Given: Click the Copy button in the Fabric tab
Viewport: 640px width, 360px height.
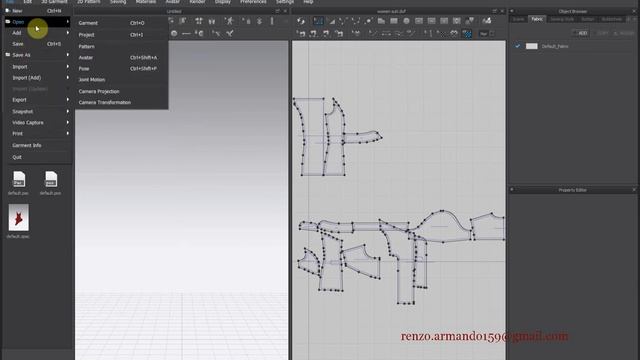Looking at the screenshot, I should pos(601,33).
